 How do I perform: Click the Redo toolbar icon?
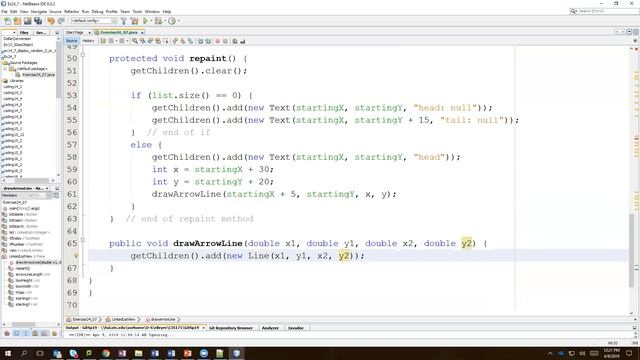[61, 21]
